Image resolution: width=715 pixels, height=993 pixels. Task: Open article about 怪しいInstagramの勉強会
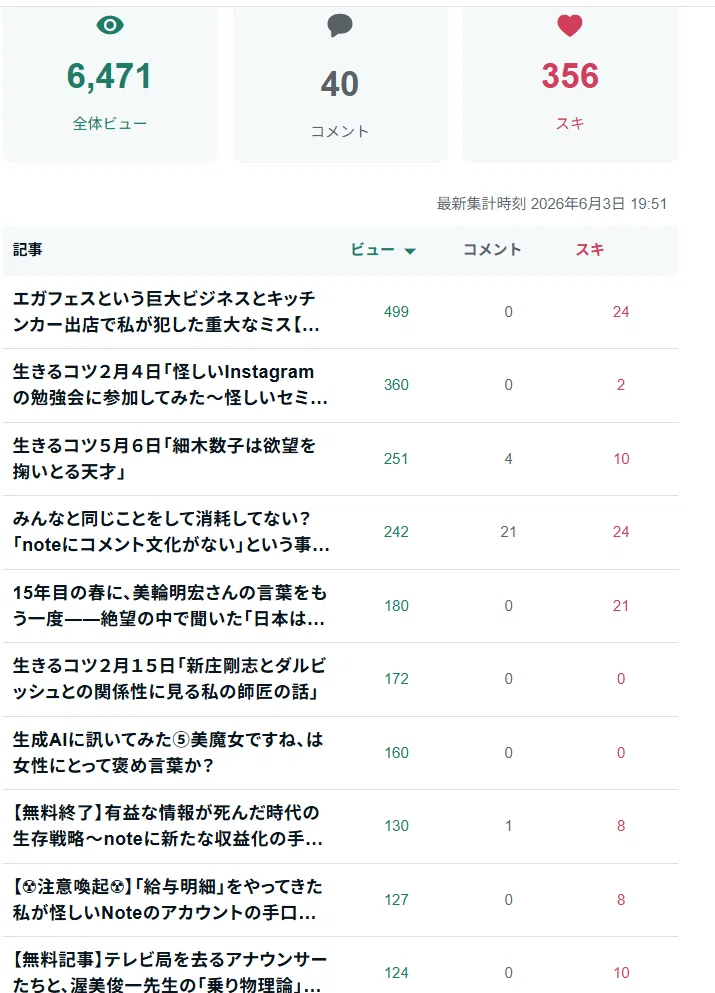pyautogui.click(x=170, y=384)
